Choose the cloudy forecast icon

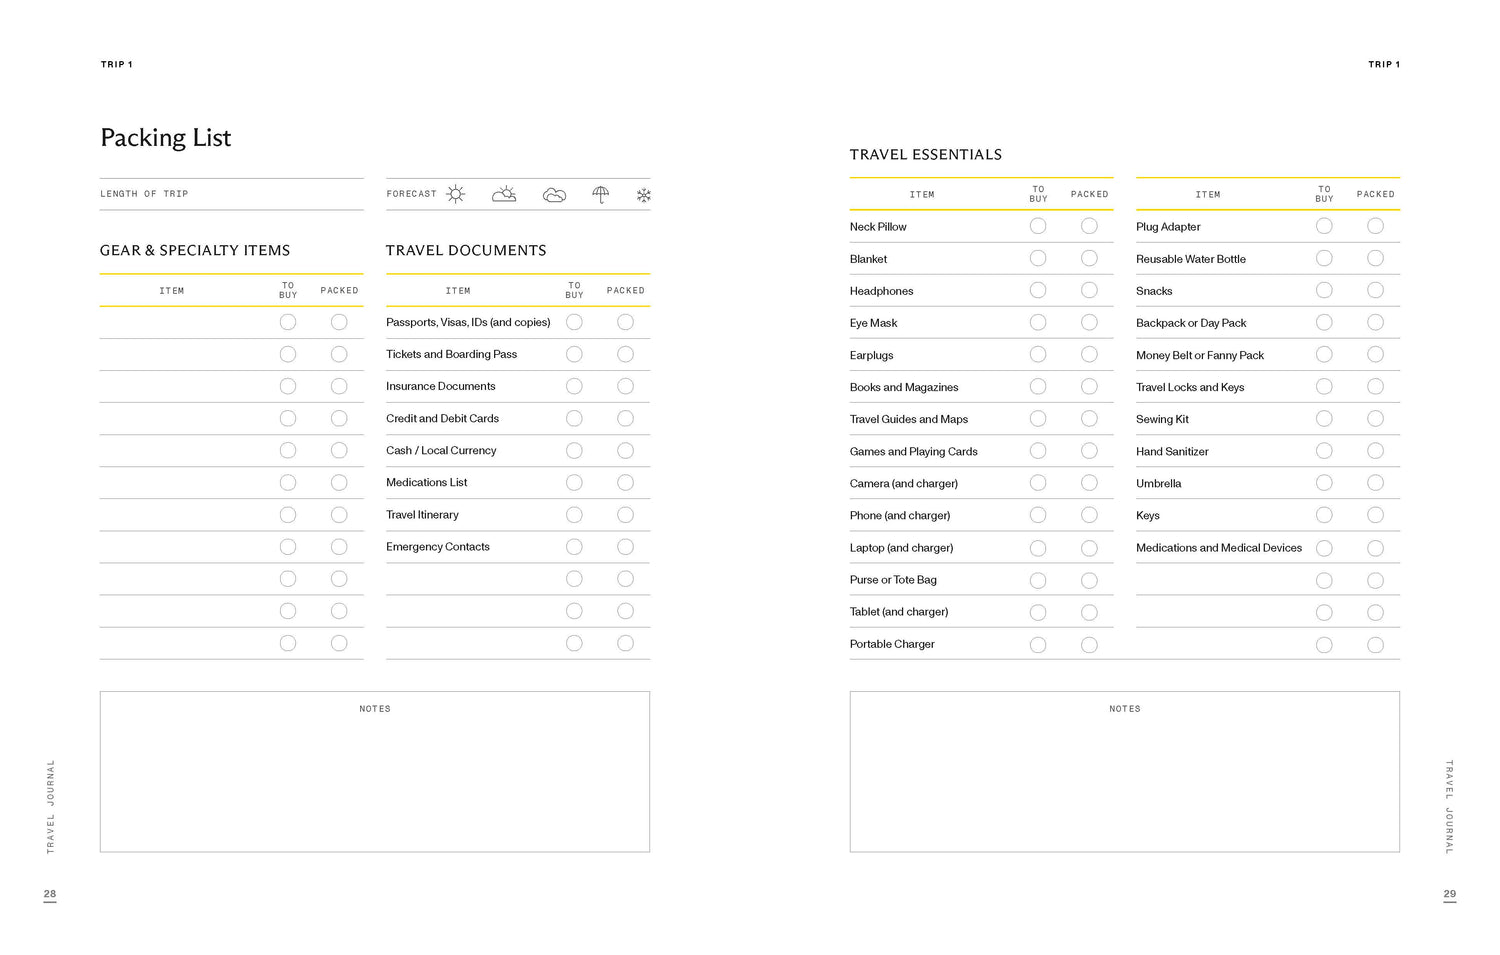click(x=554, y=195)
